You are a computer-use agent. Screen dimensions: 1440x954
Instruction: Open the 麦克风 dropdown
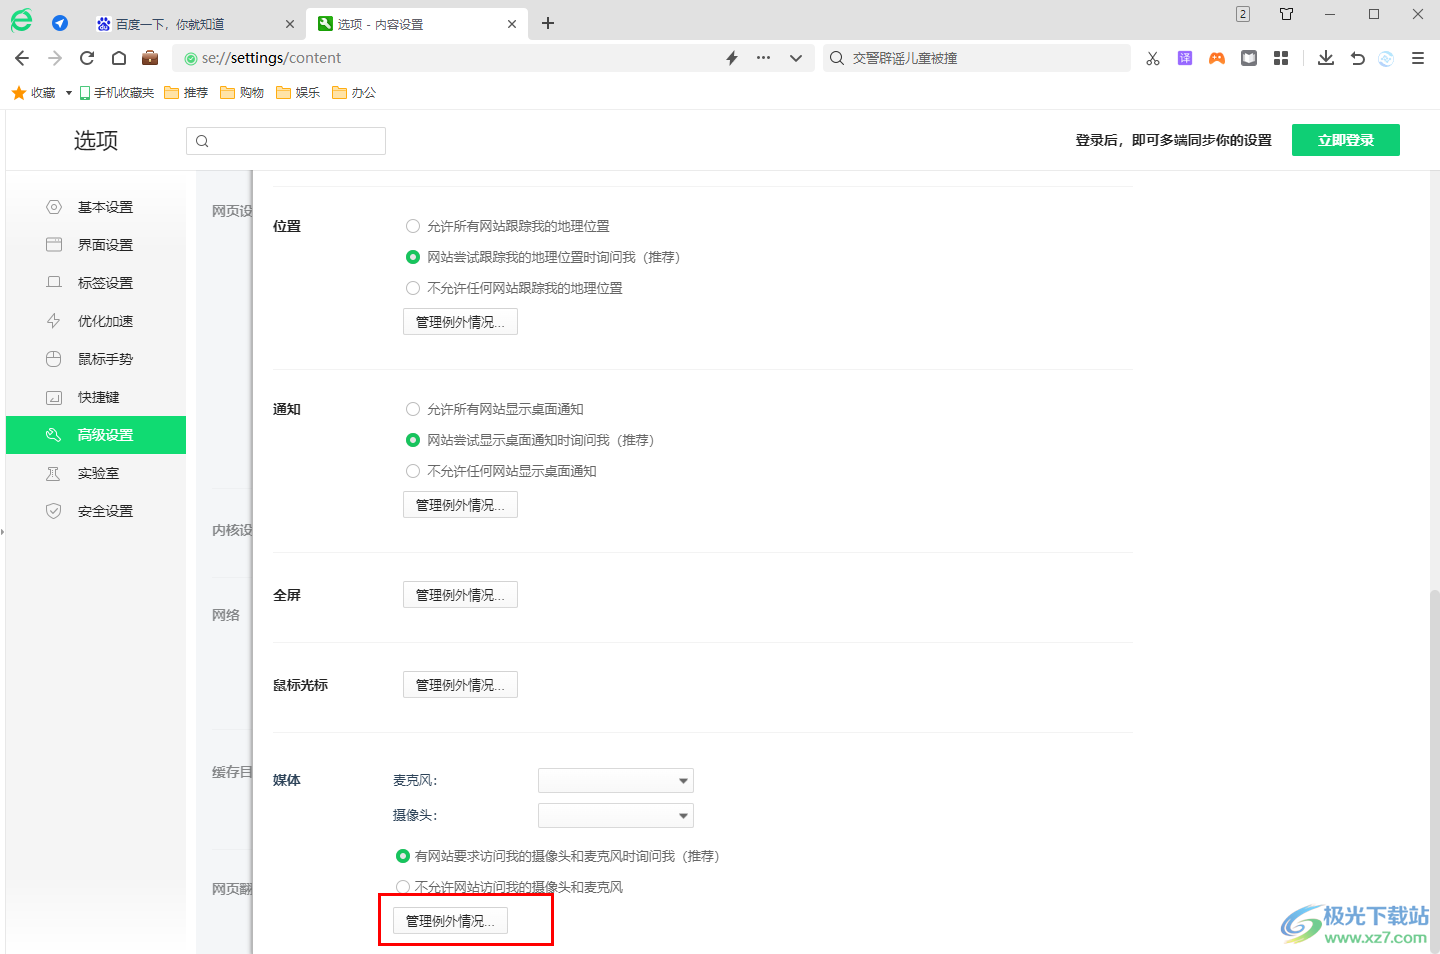[x=616, y=780]
